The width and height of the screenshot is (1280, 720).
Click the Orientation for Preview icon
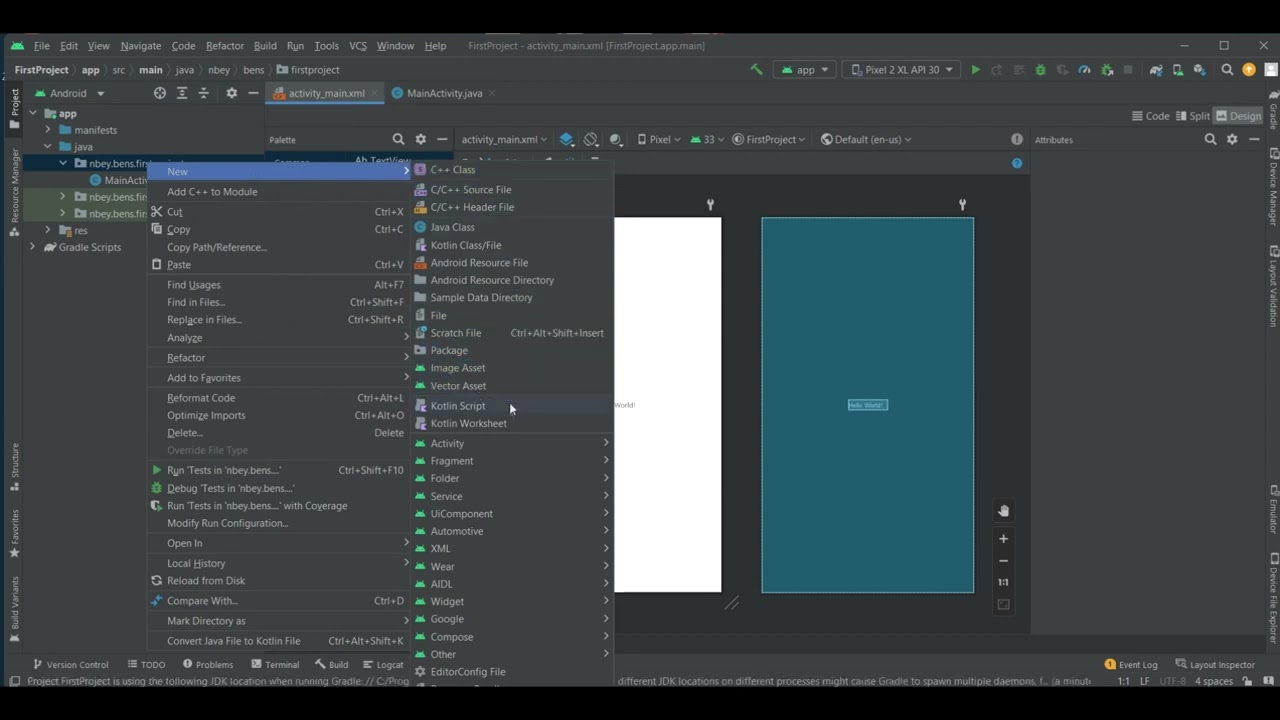591,140
